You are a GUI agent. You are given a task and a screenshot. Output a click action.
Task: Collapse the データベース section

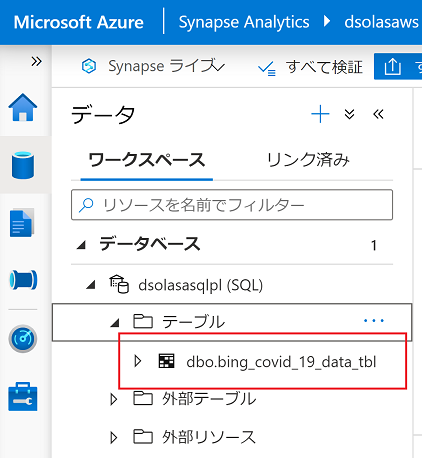click(x=81, y=246)
